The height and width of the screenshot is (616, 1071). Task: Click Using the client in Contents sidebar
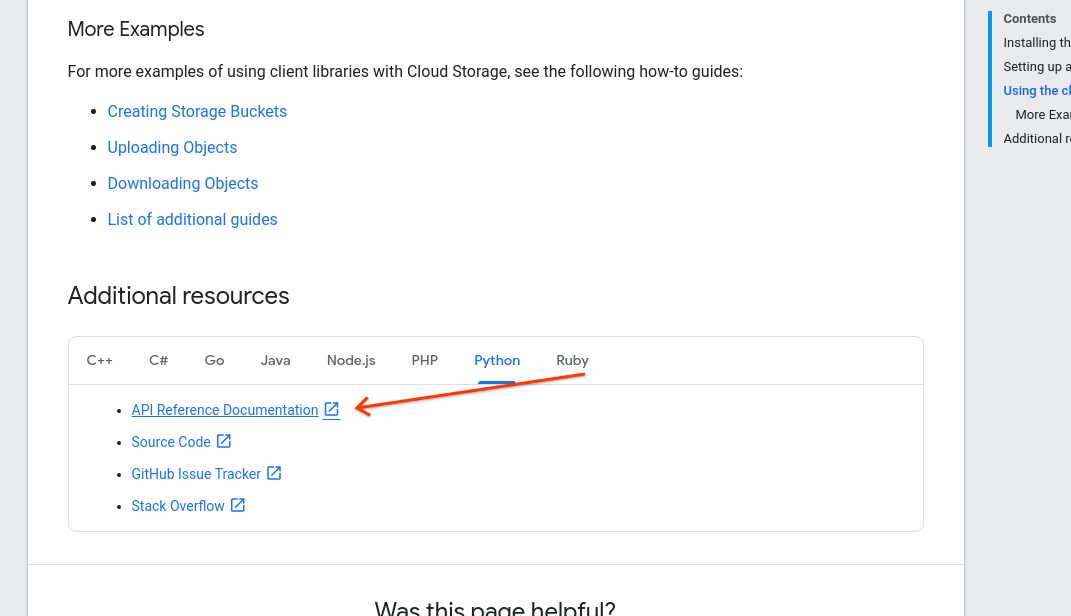point(1037,90)
